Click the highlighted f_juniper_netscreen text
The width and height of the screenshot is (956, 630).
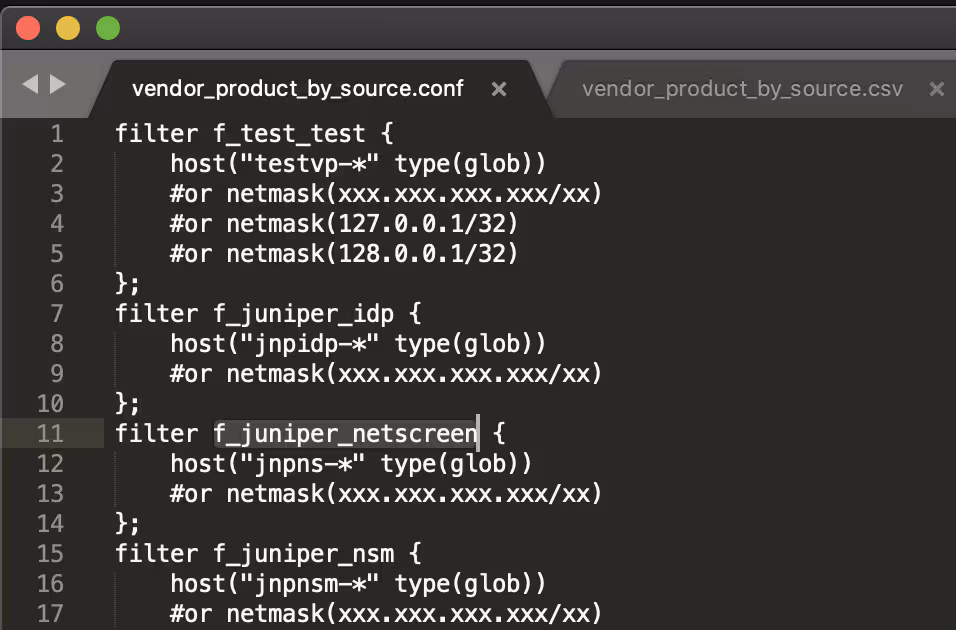pyautogui.click(x=346, y=433)
